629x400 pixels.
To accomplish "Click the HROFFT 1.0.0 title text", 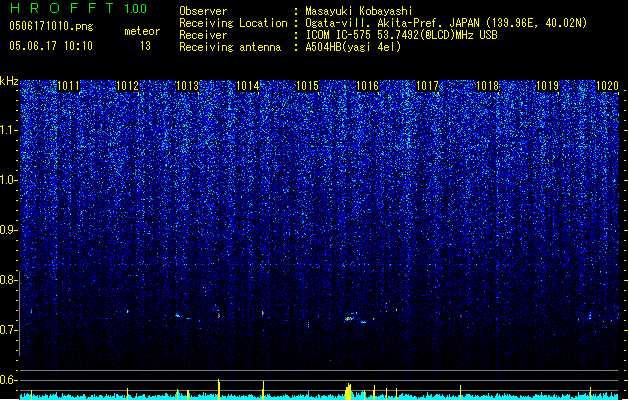I will click(78, 8).
